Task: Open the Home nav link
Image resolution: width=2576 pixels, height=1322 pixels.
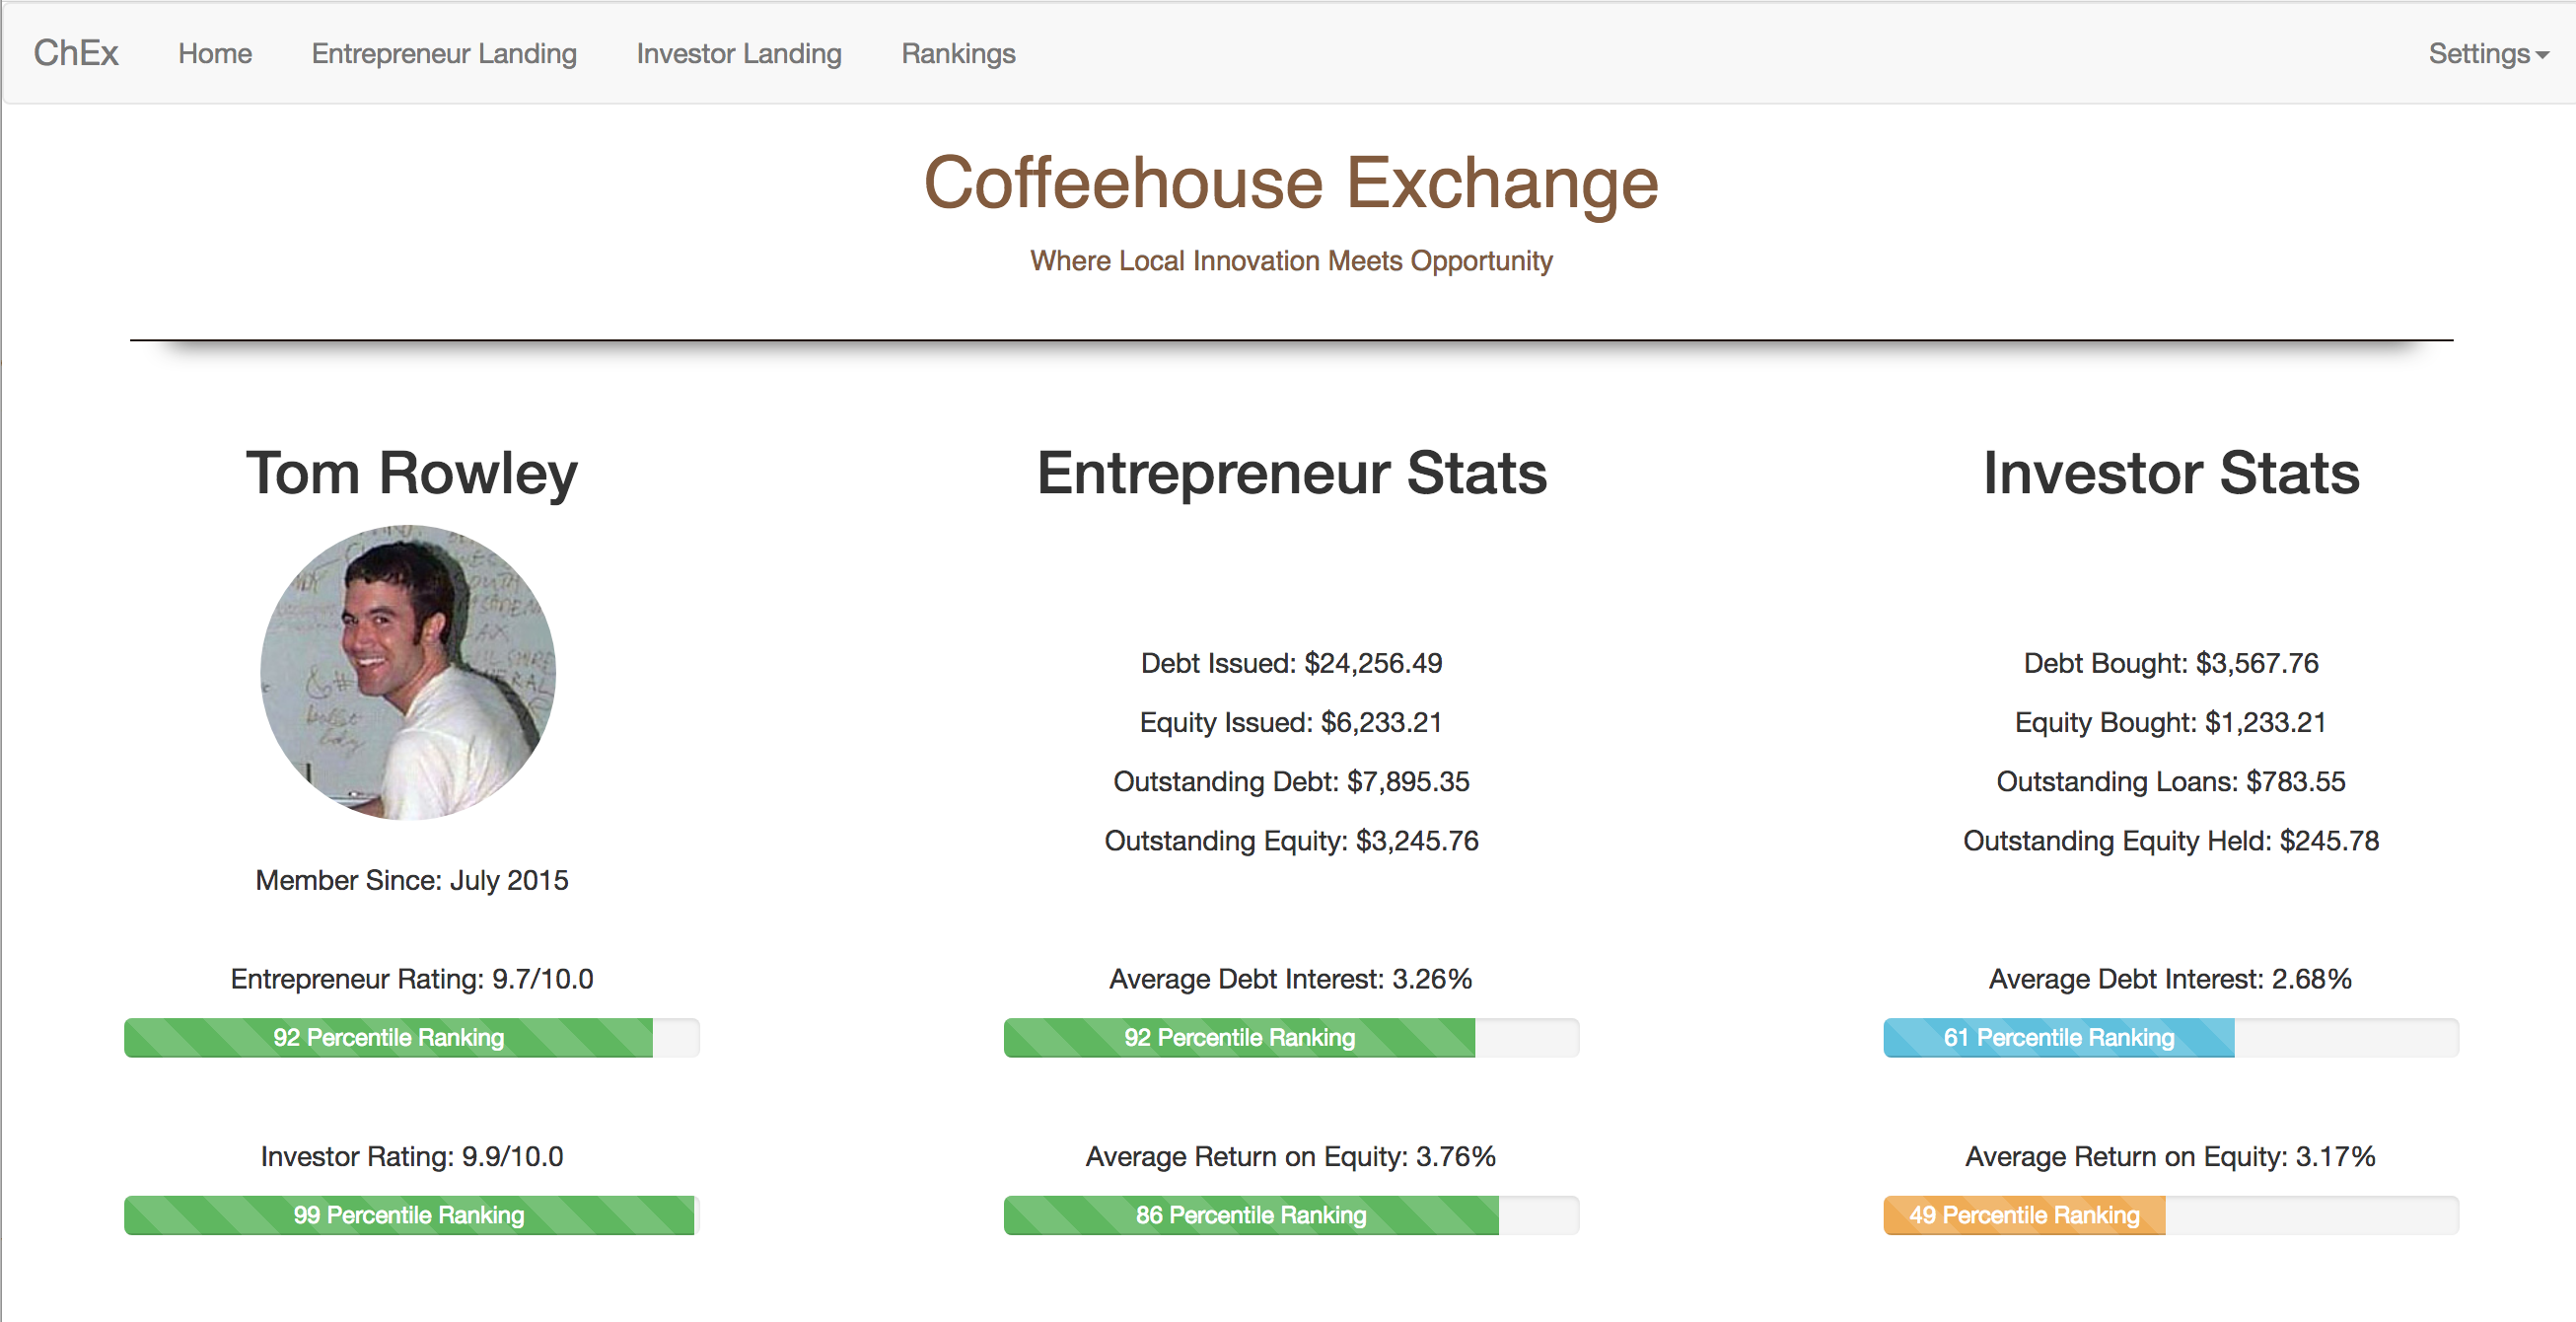Action: point(215,53)
